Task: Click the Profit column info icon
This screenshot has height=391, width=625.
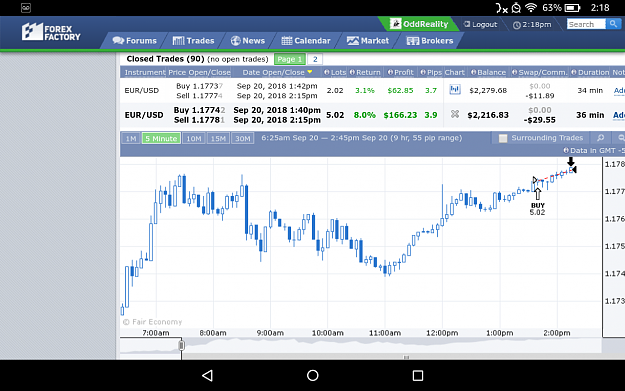Action: tap(390, 72)
